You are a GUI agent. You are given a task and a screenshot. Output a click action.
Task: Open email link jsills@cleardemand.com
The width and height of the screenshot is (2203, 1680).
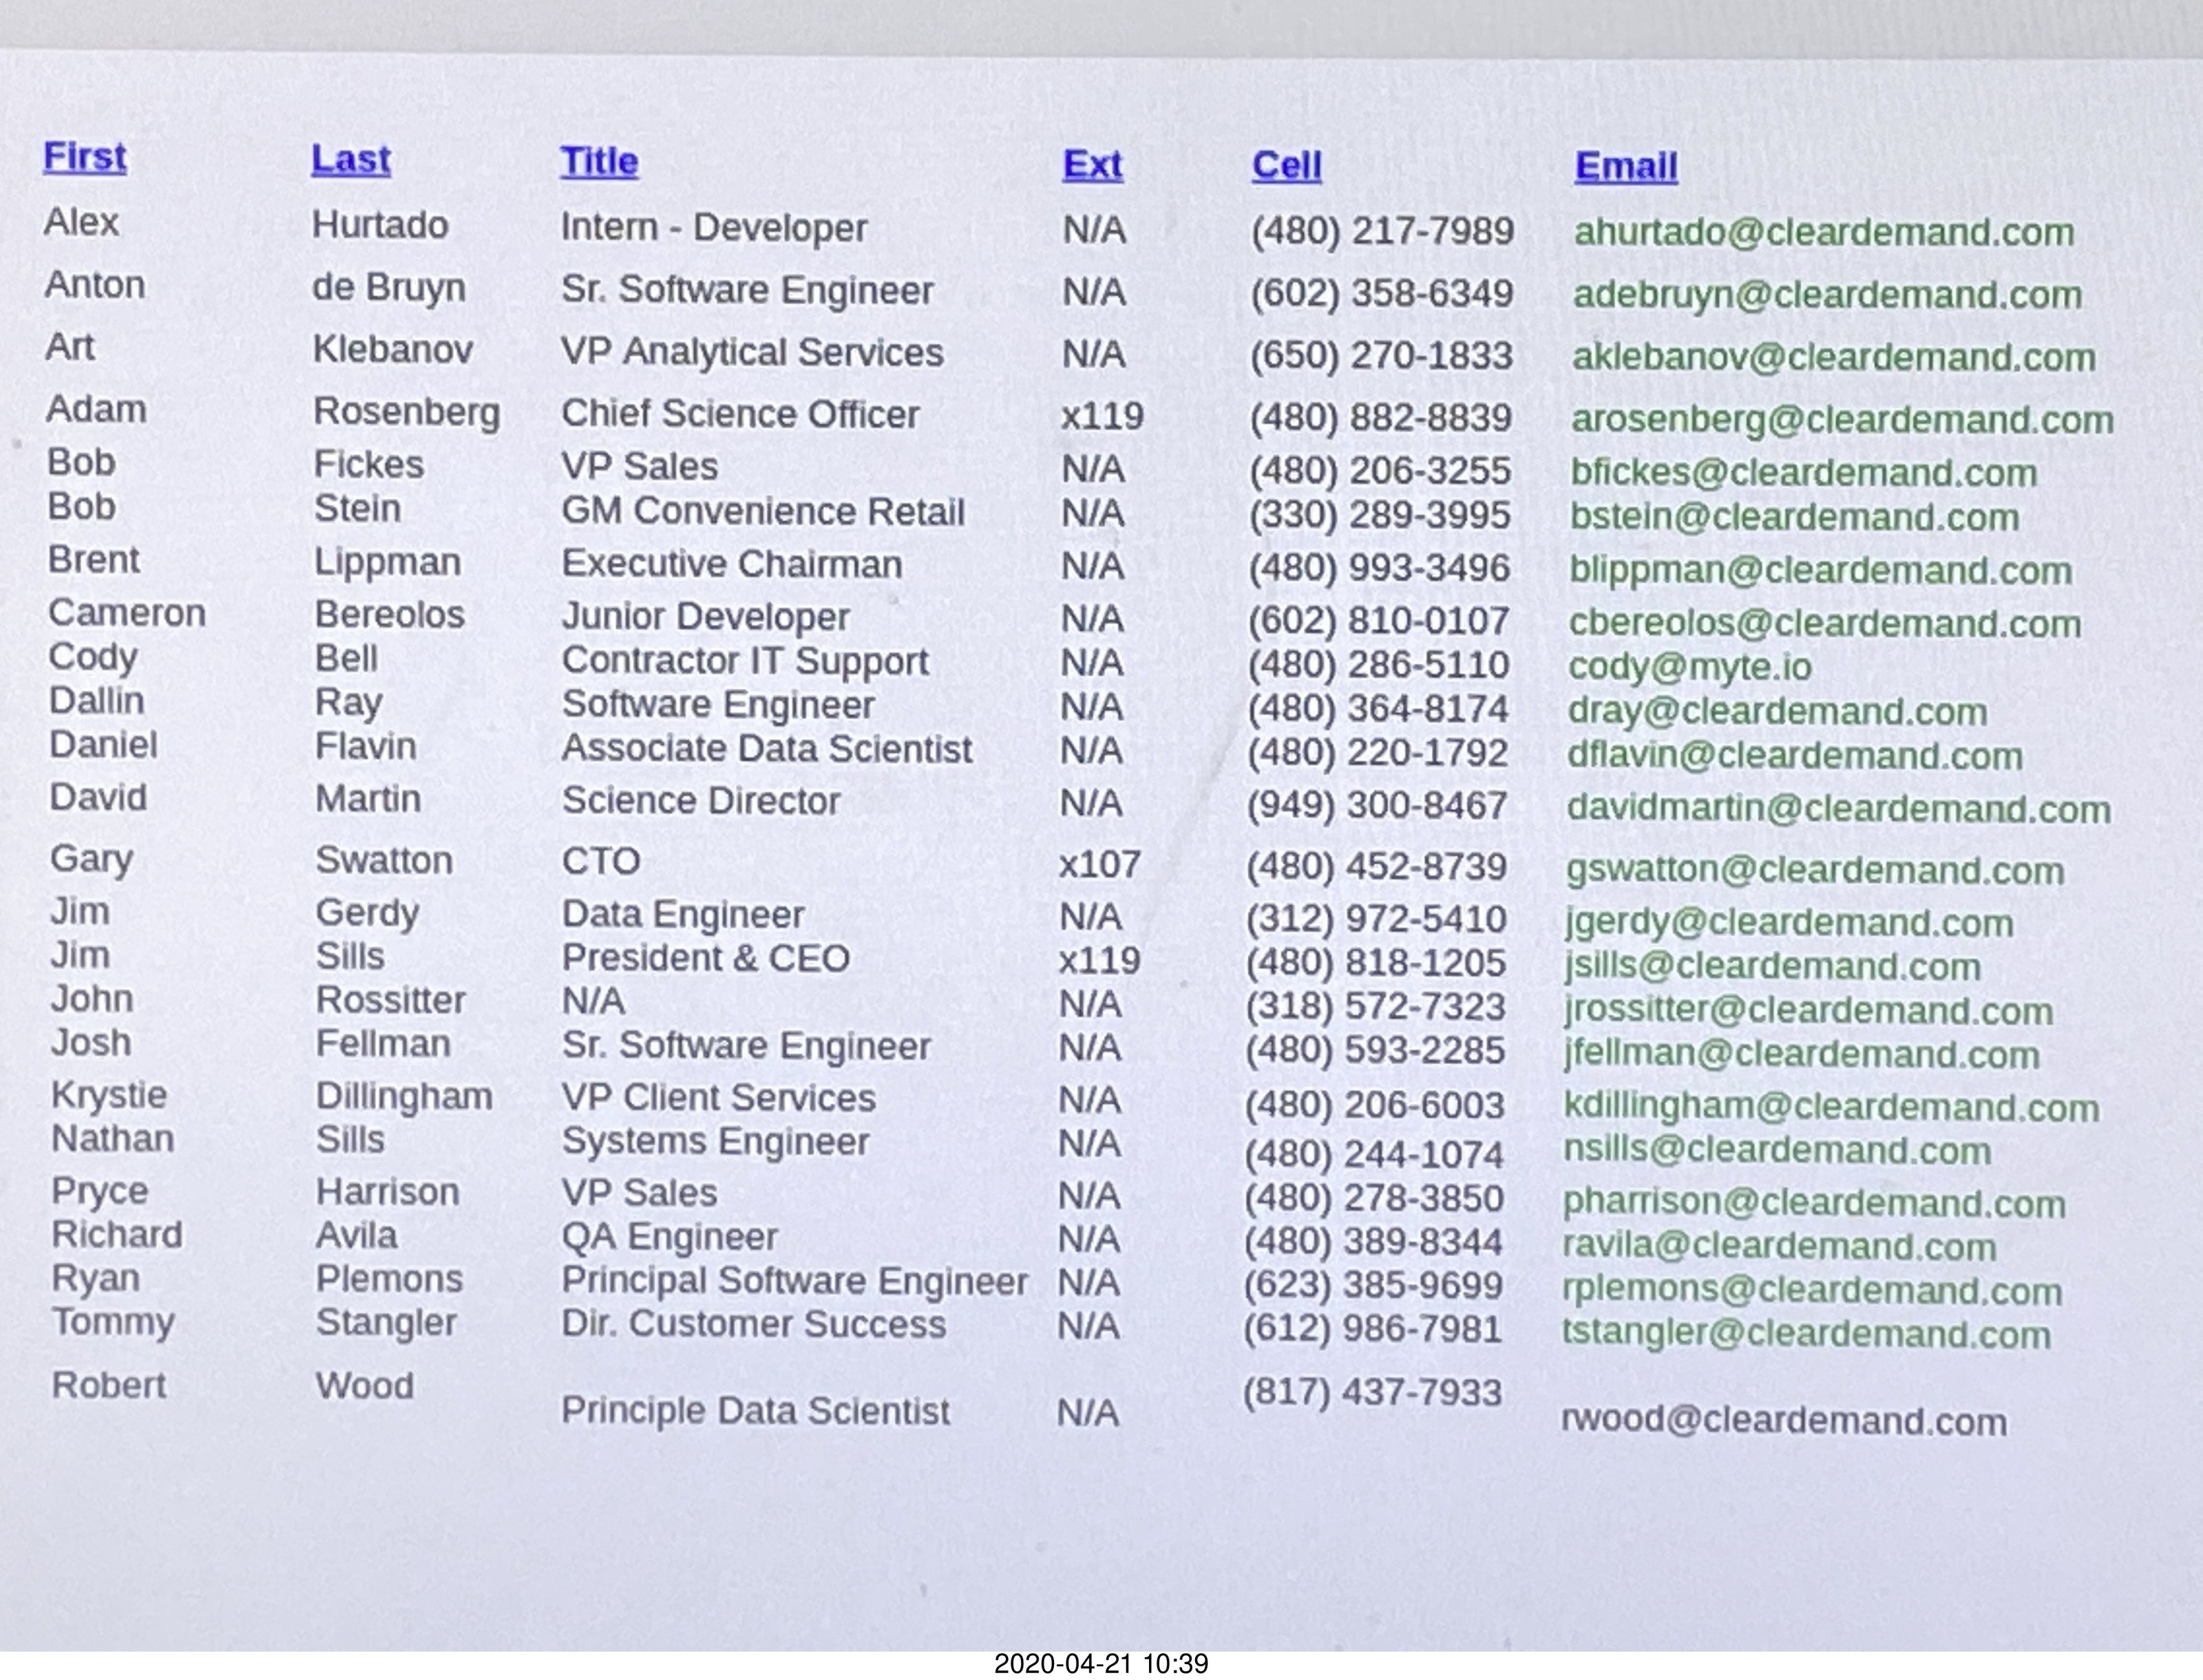[1773, 967]
